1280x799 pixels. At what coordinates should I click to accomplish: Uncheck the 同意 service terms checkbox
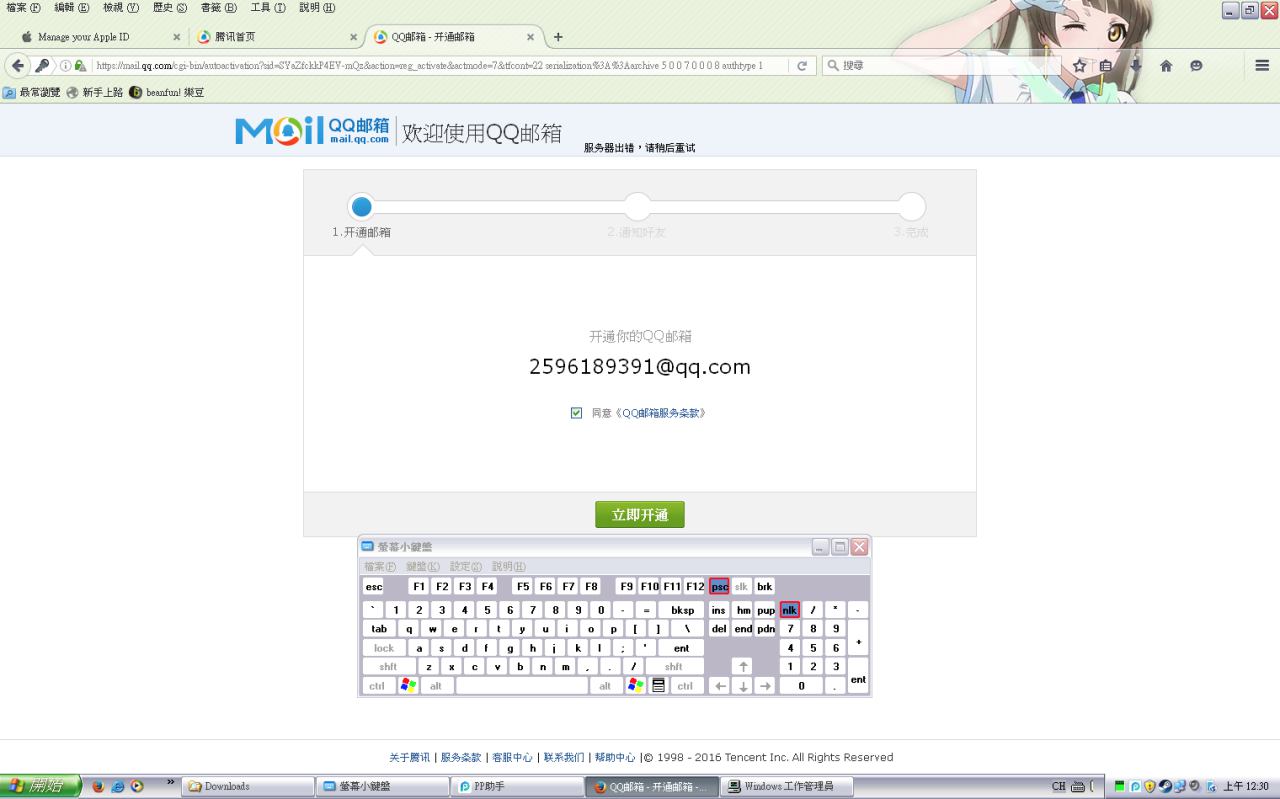576,413
